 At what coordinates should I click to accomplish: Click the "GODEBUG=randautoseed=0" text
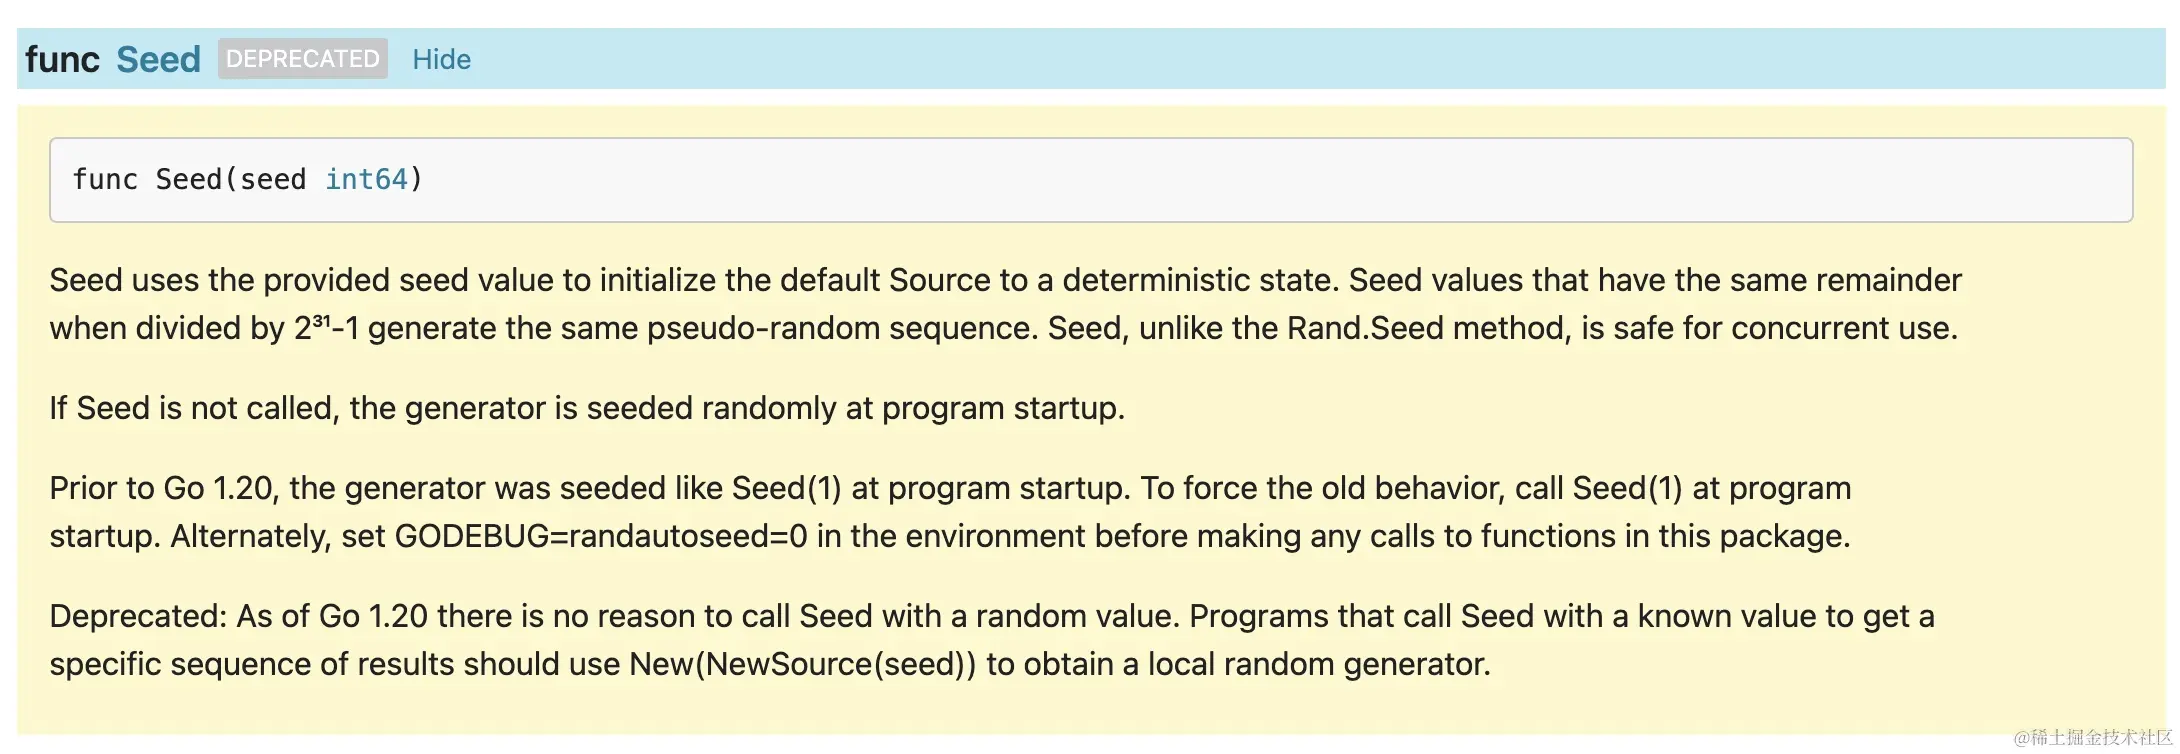[x=601, y=537]
